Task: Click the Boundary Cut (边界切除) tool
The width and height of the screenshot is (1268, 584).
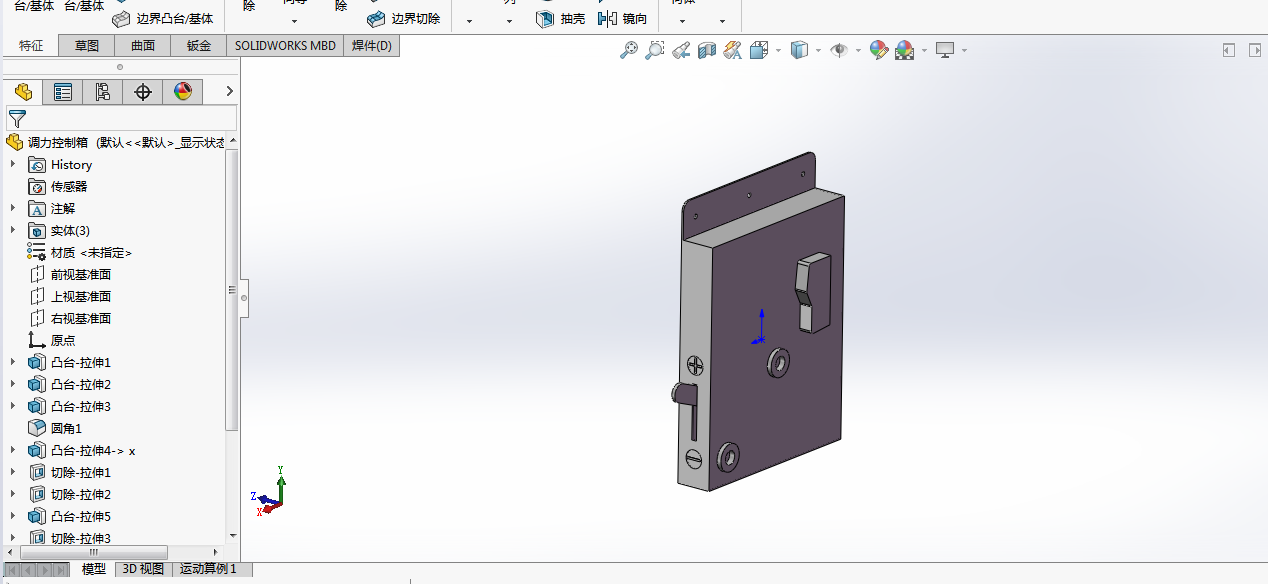Action: click(403, 19)
